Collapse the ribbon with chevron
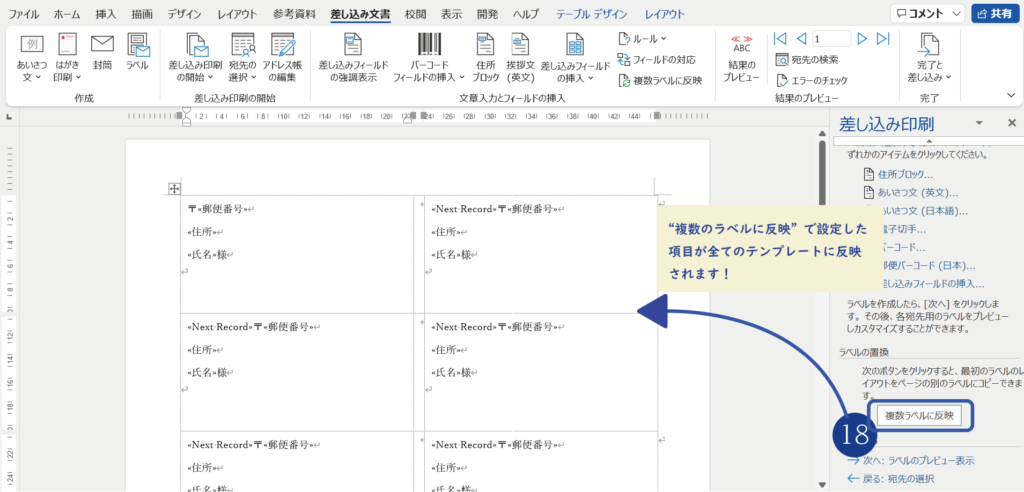This screenshot has height=492, width=1024. click(1009, 96)
